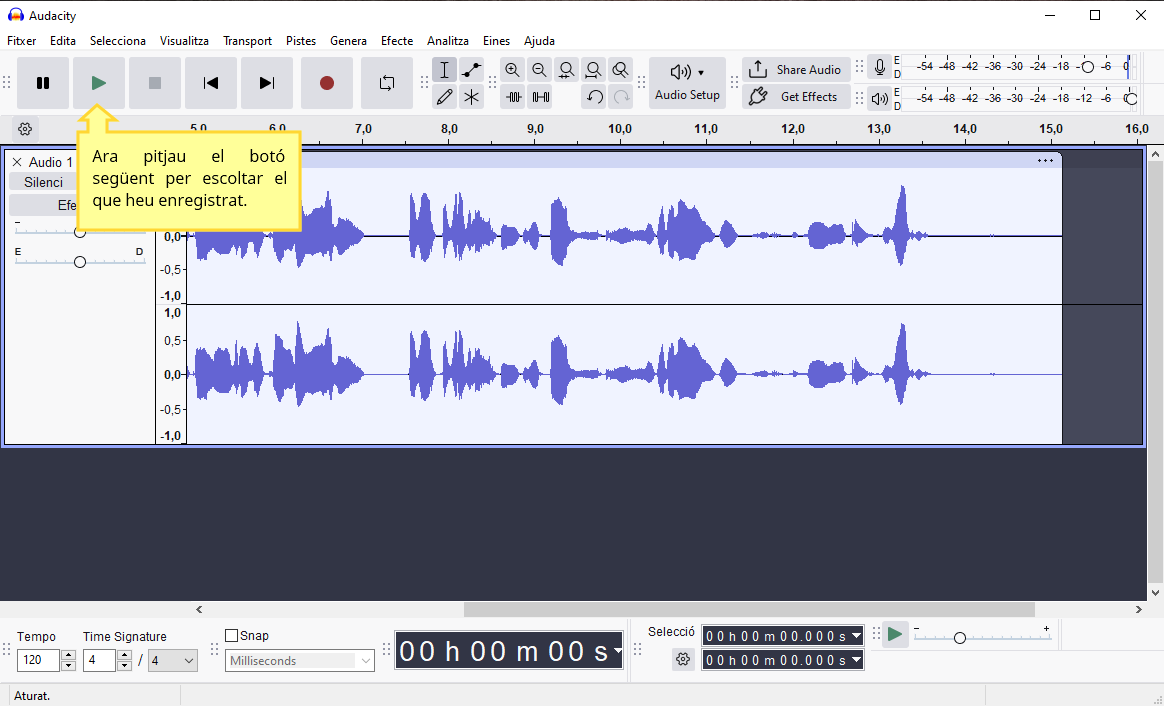Open the Transport menu
This screenshot has height=706, width=1164.
pyautogui.click(x=247, y=41)
